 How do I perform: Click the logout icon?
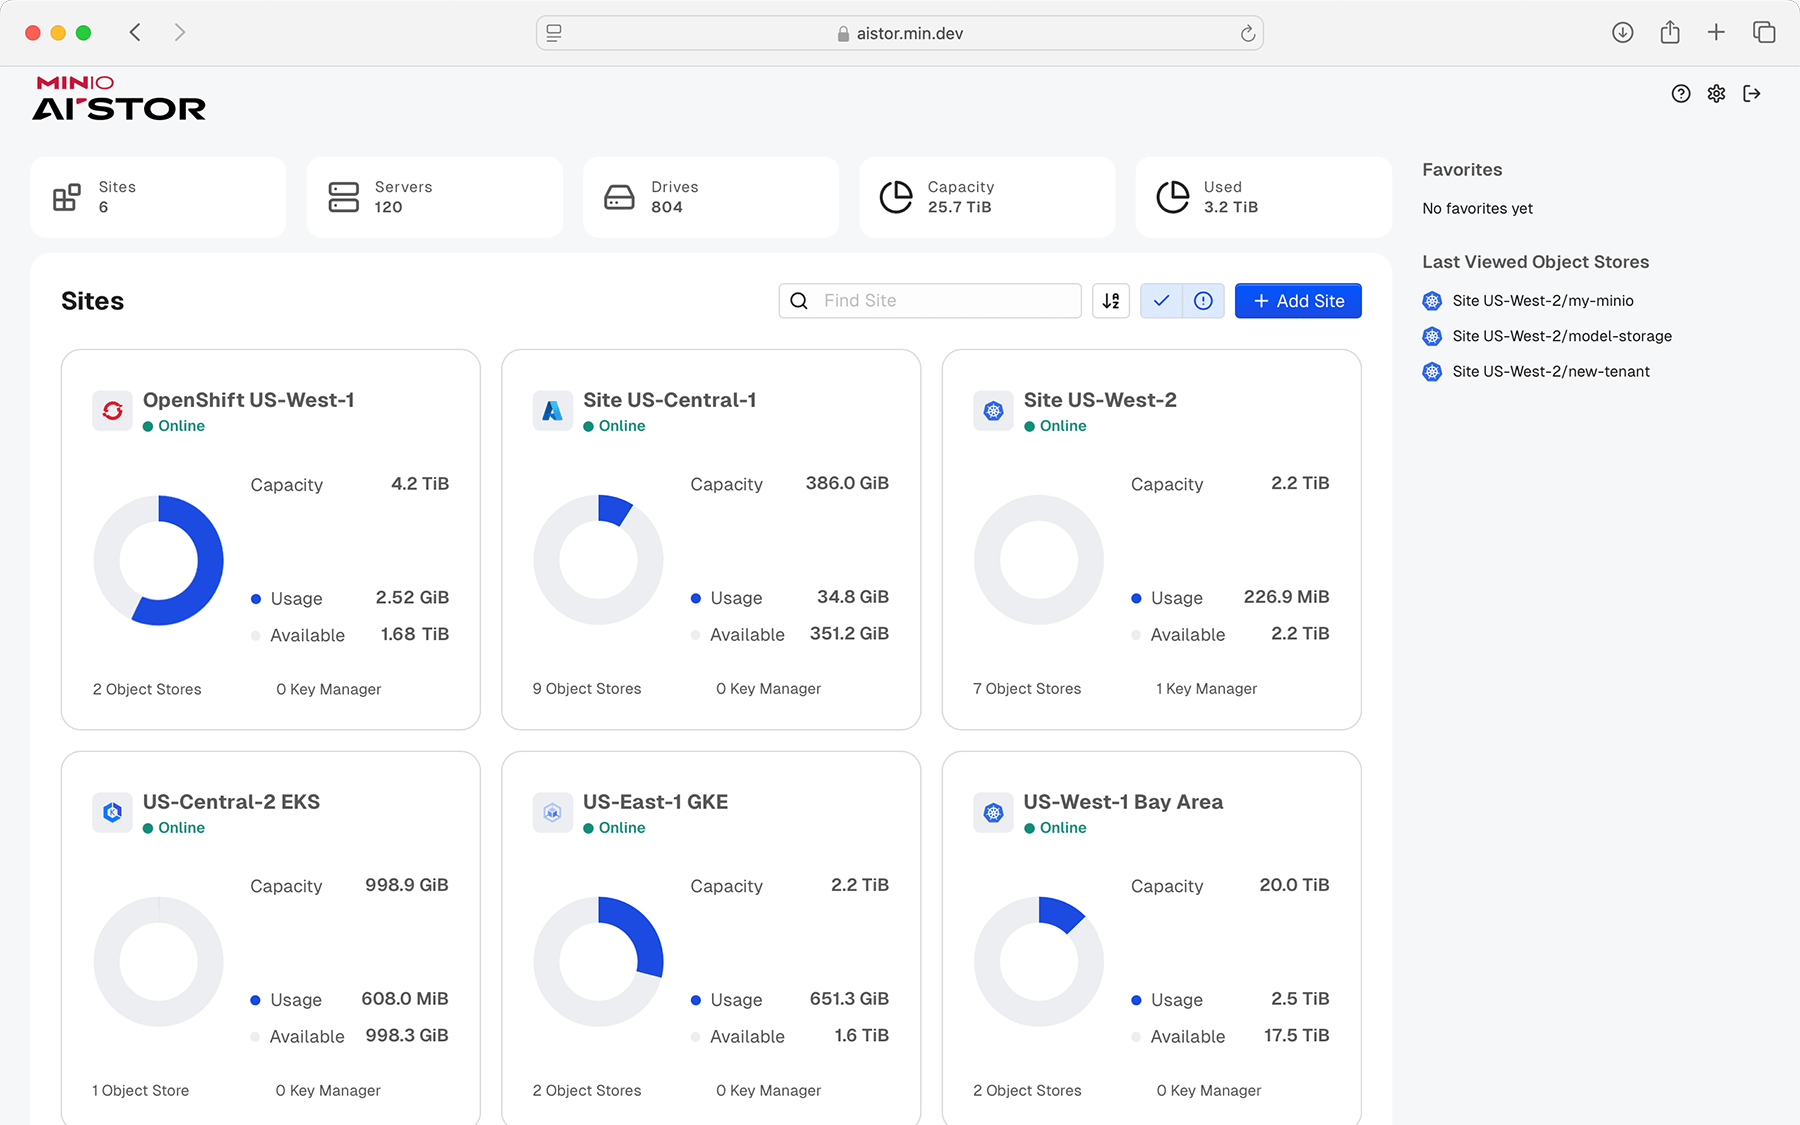coord(1751,94)
